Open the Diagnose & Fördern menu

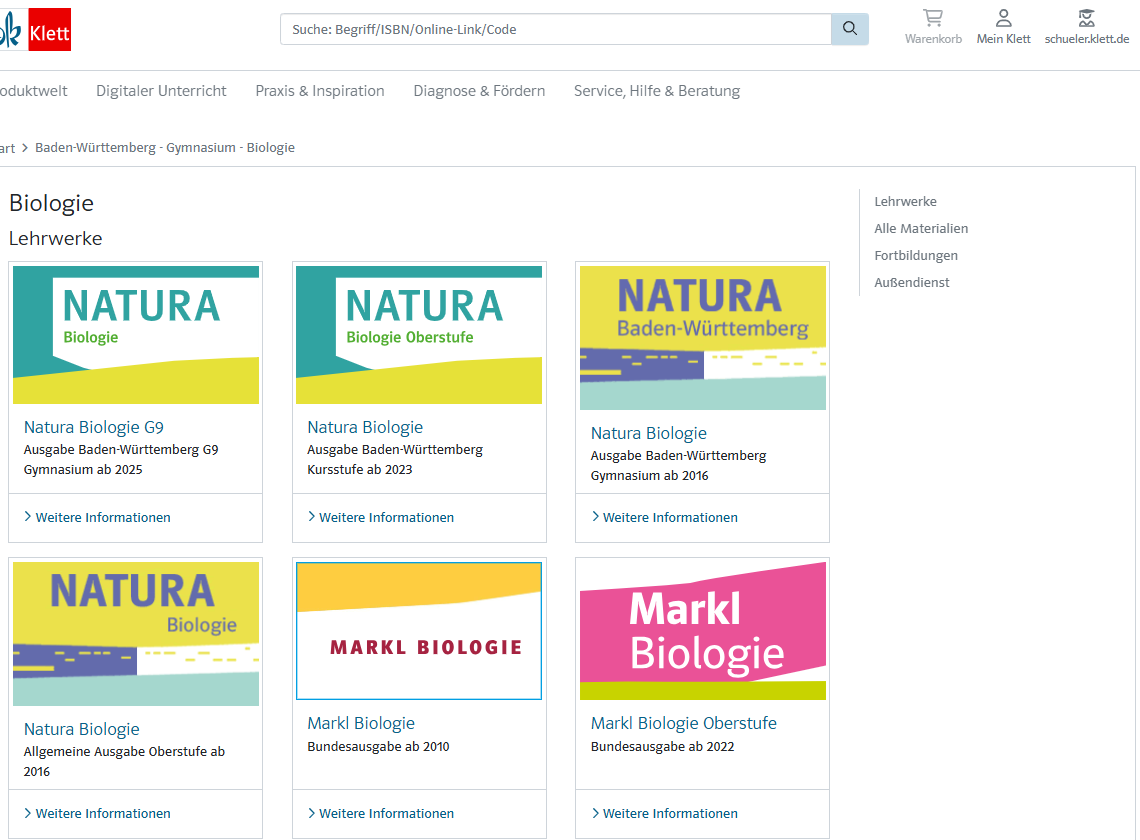[479, 91]
